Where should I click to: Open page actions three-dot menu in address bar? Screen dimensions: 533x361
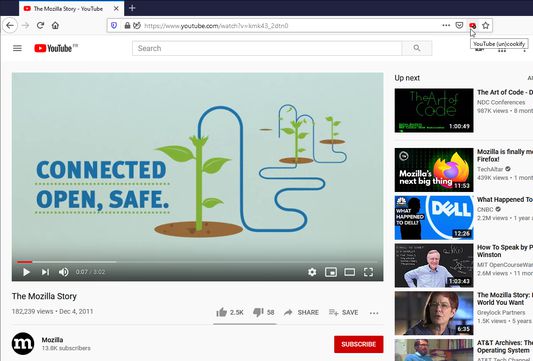point(446,25)
